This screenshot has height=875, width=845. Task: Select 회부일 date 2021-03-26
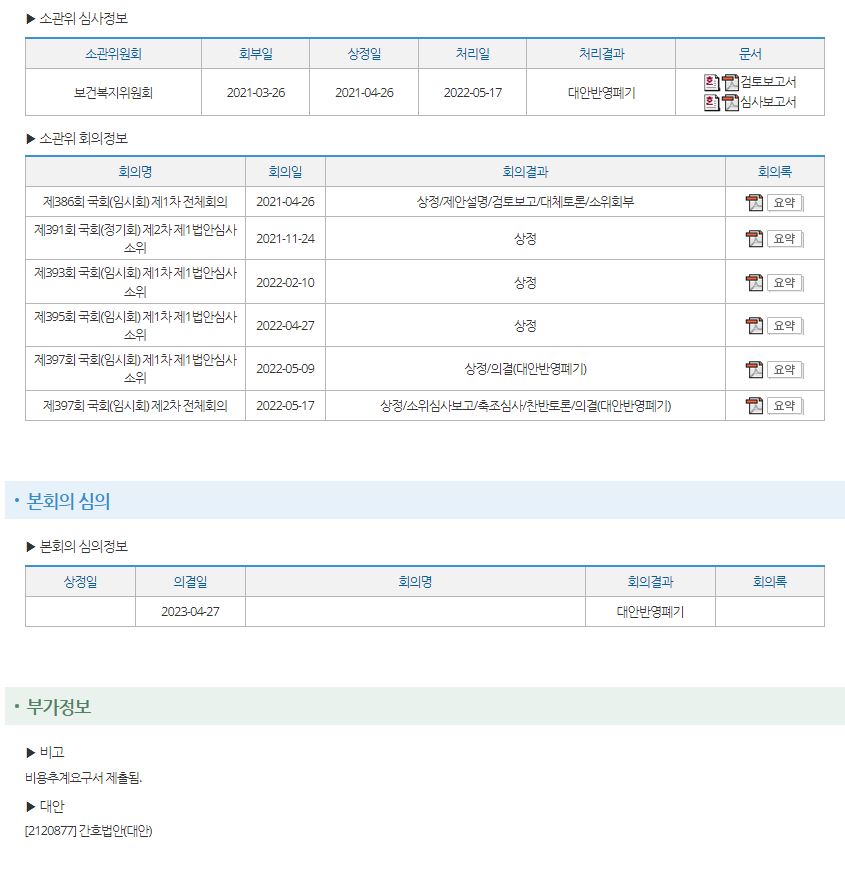[256, 93]
